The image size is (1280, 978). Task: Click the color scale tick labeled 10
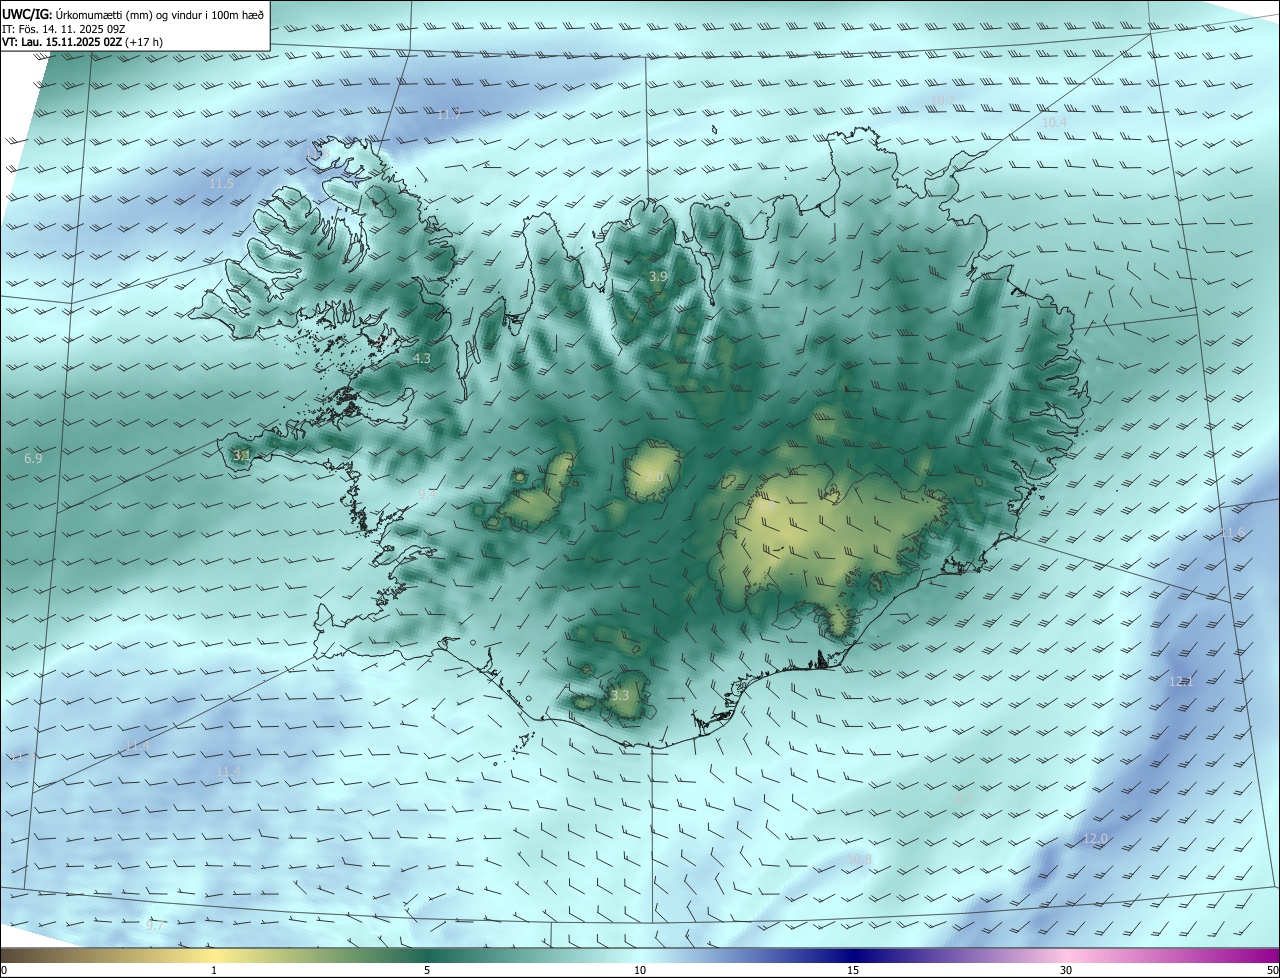[640, 970]
